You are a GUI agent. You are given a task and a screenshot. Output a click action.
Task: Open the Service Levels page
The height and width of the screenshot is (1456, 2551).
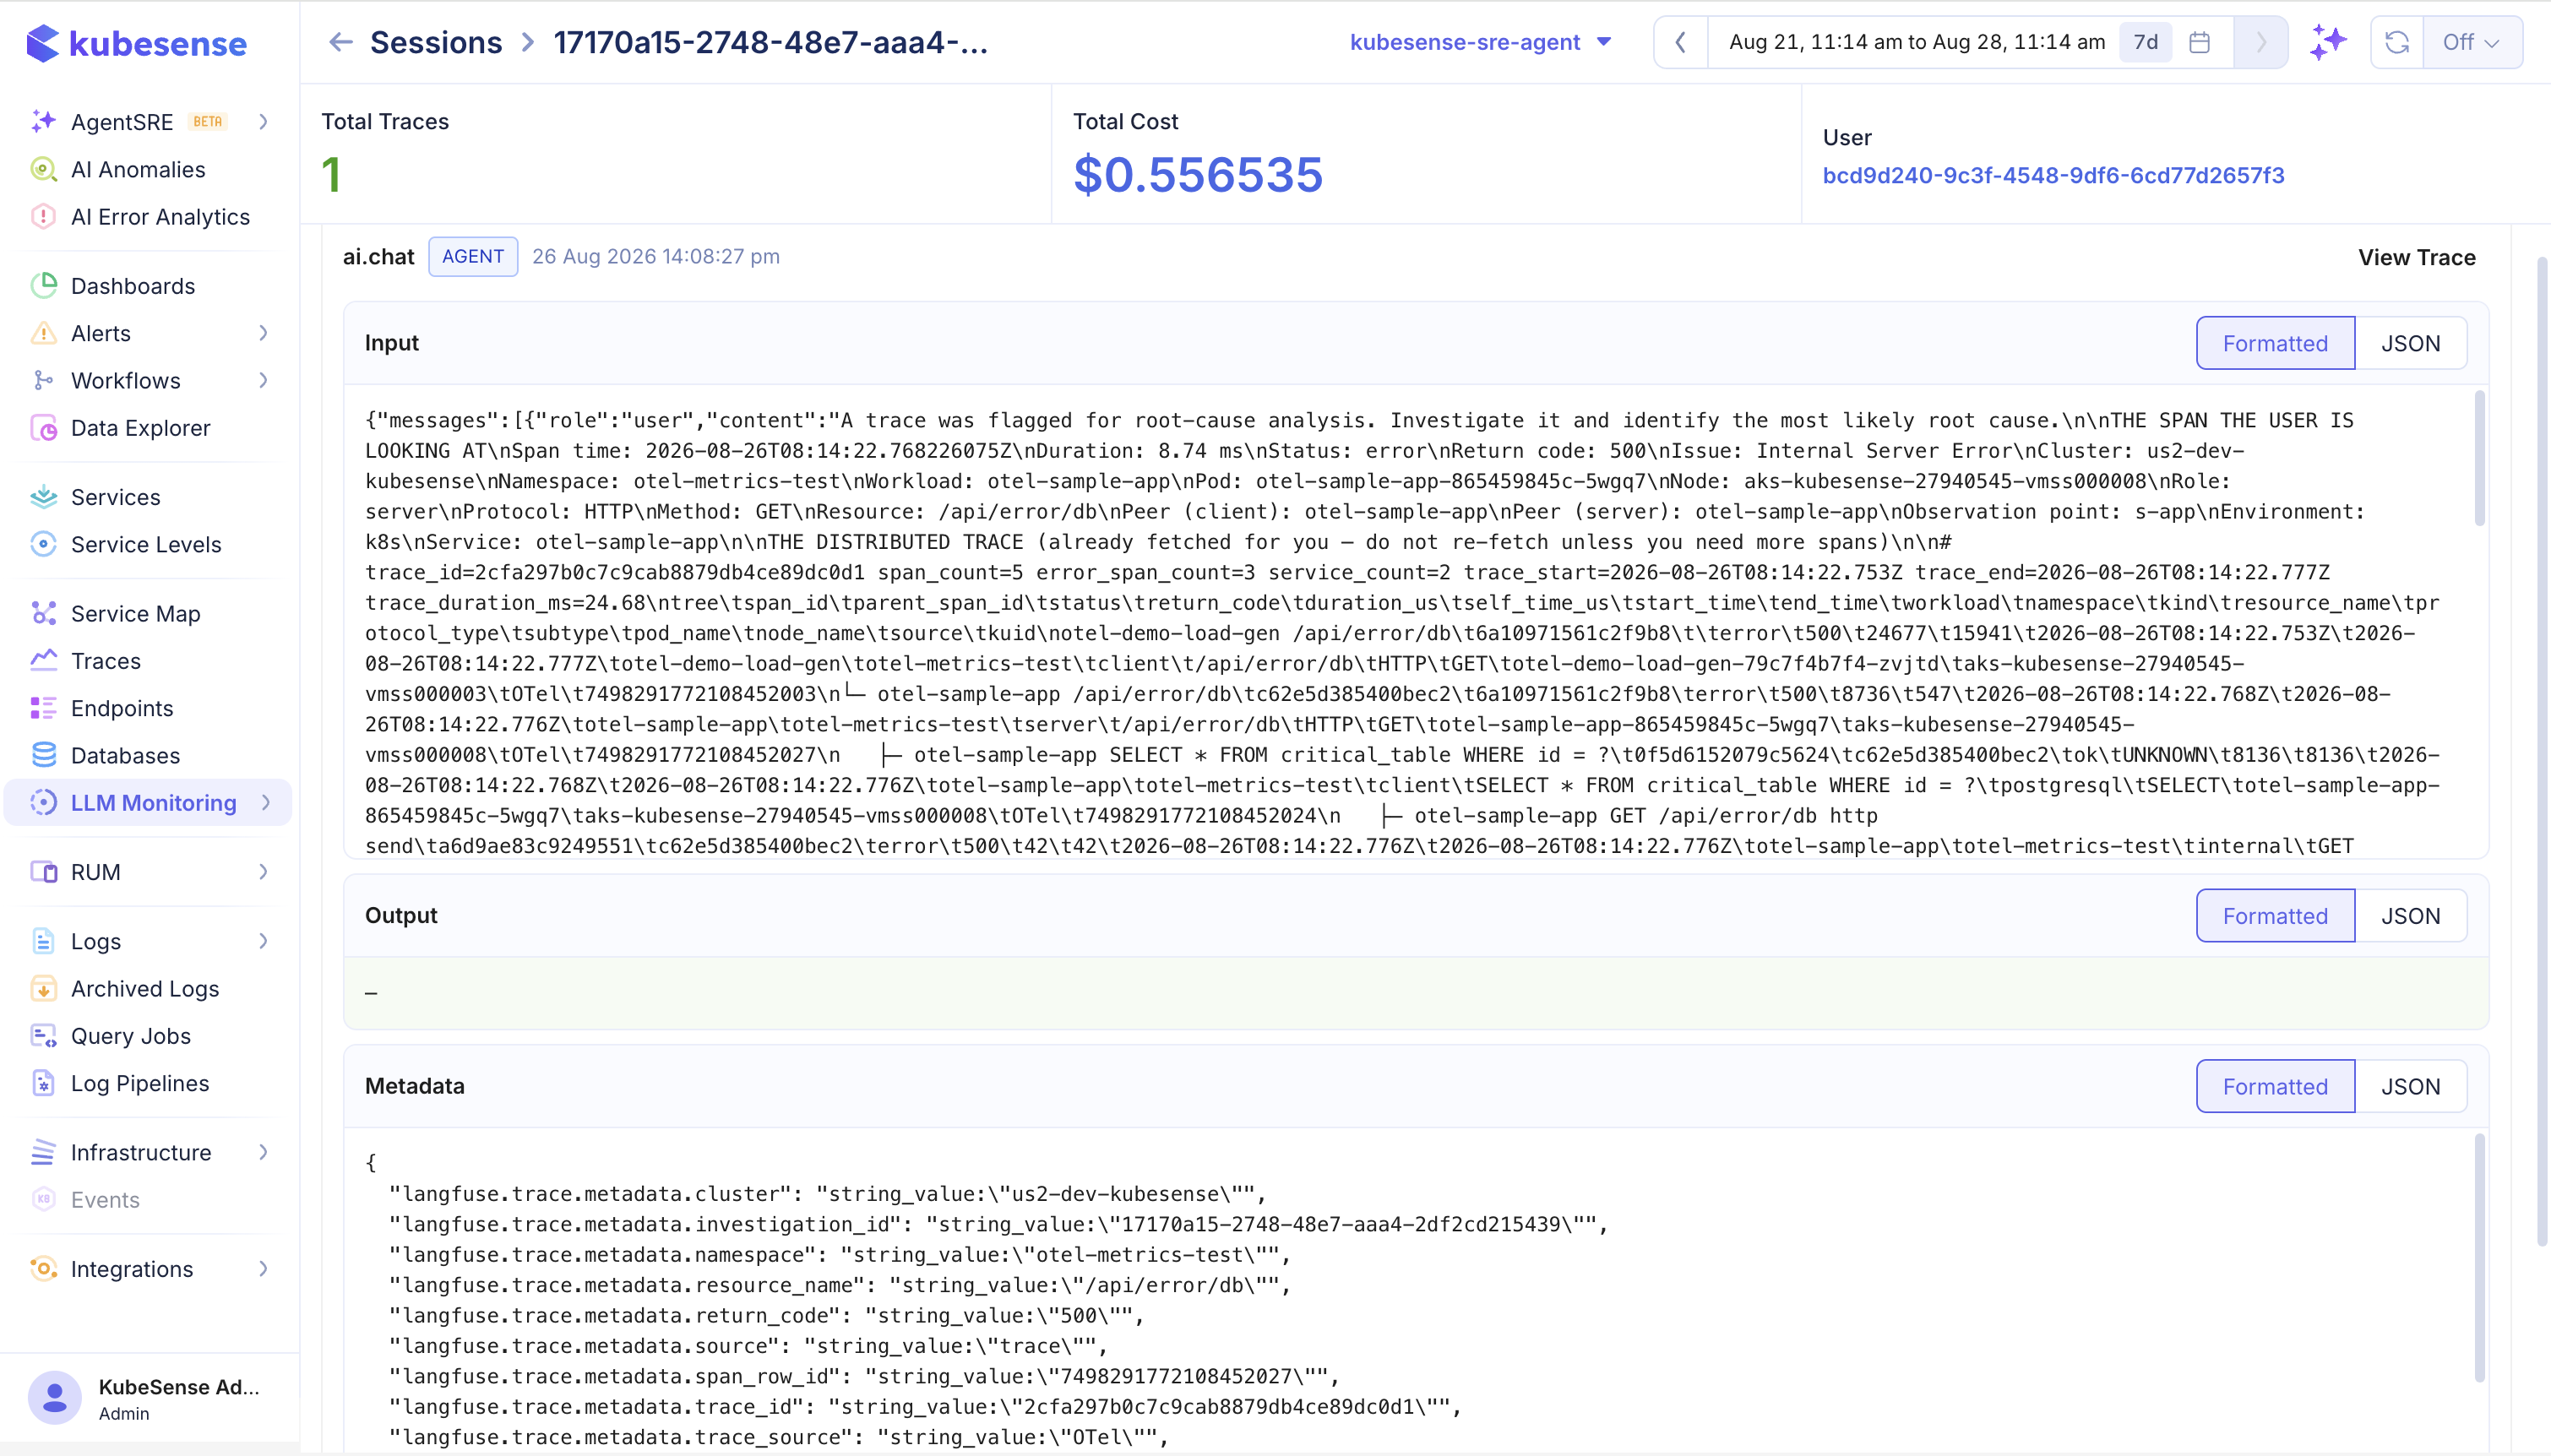click(146, 544)
